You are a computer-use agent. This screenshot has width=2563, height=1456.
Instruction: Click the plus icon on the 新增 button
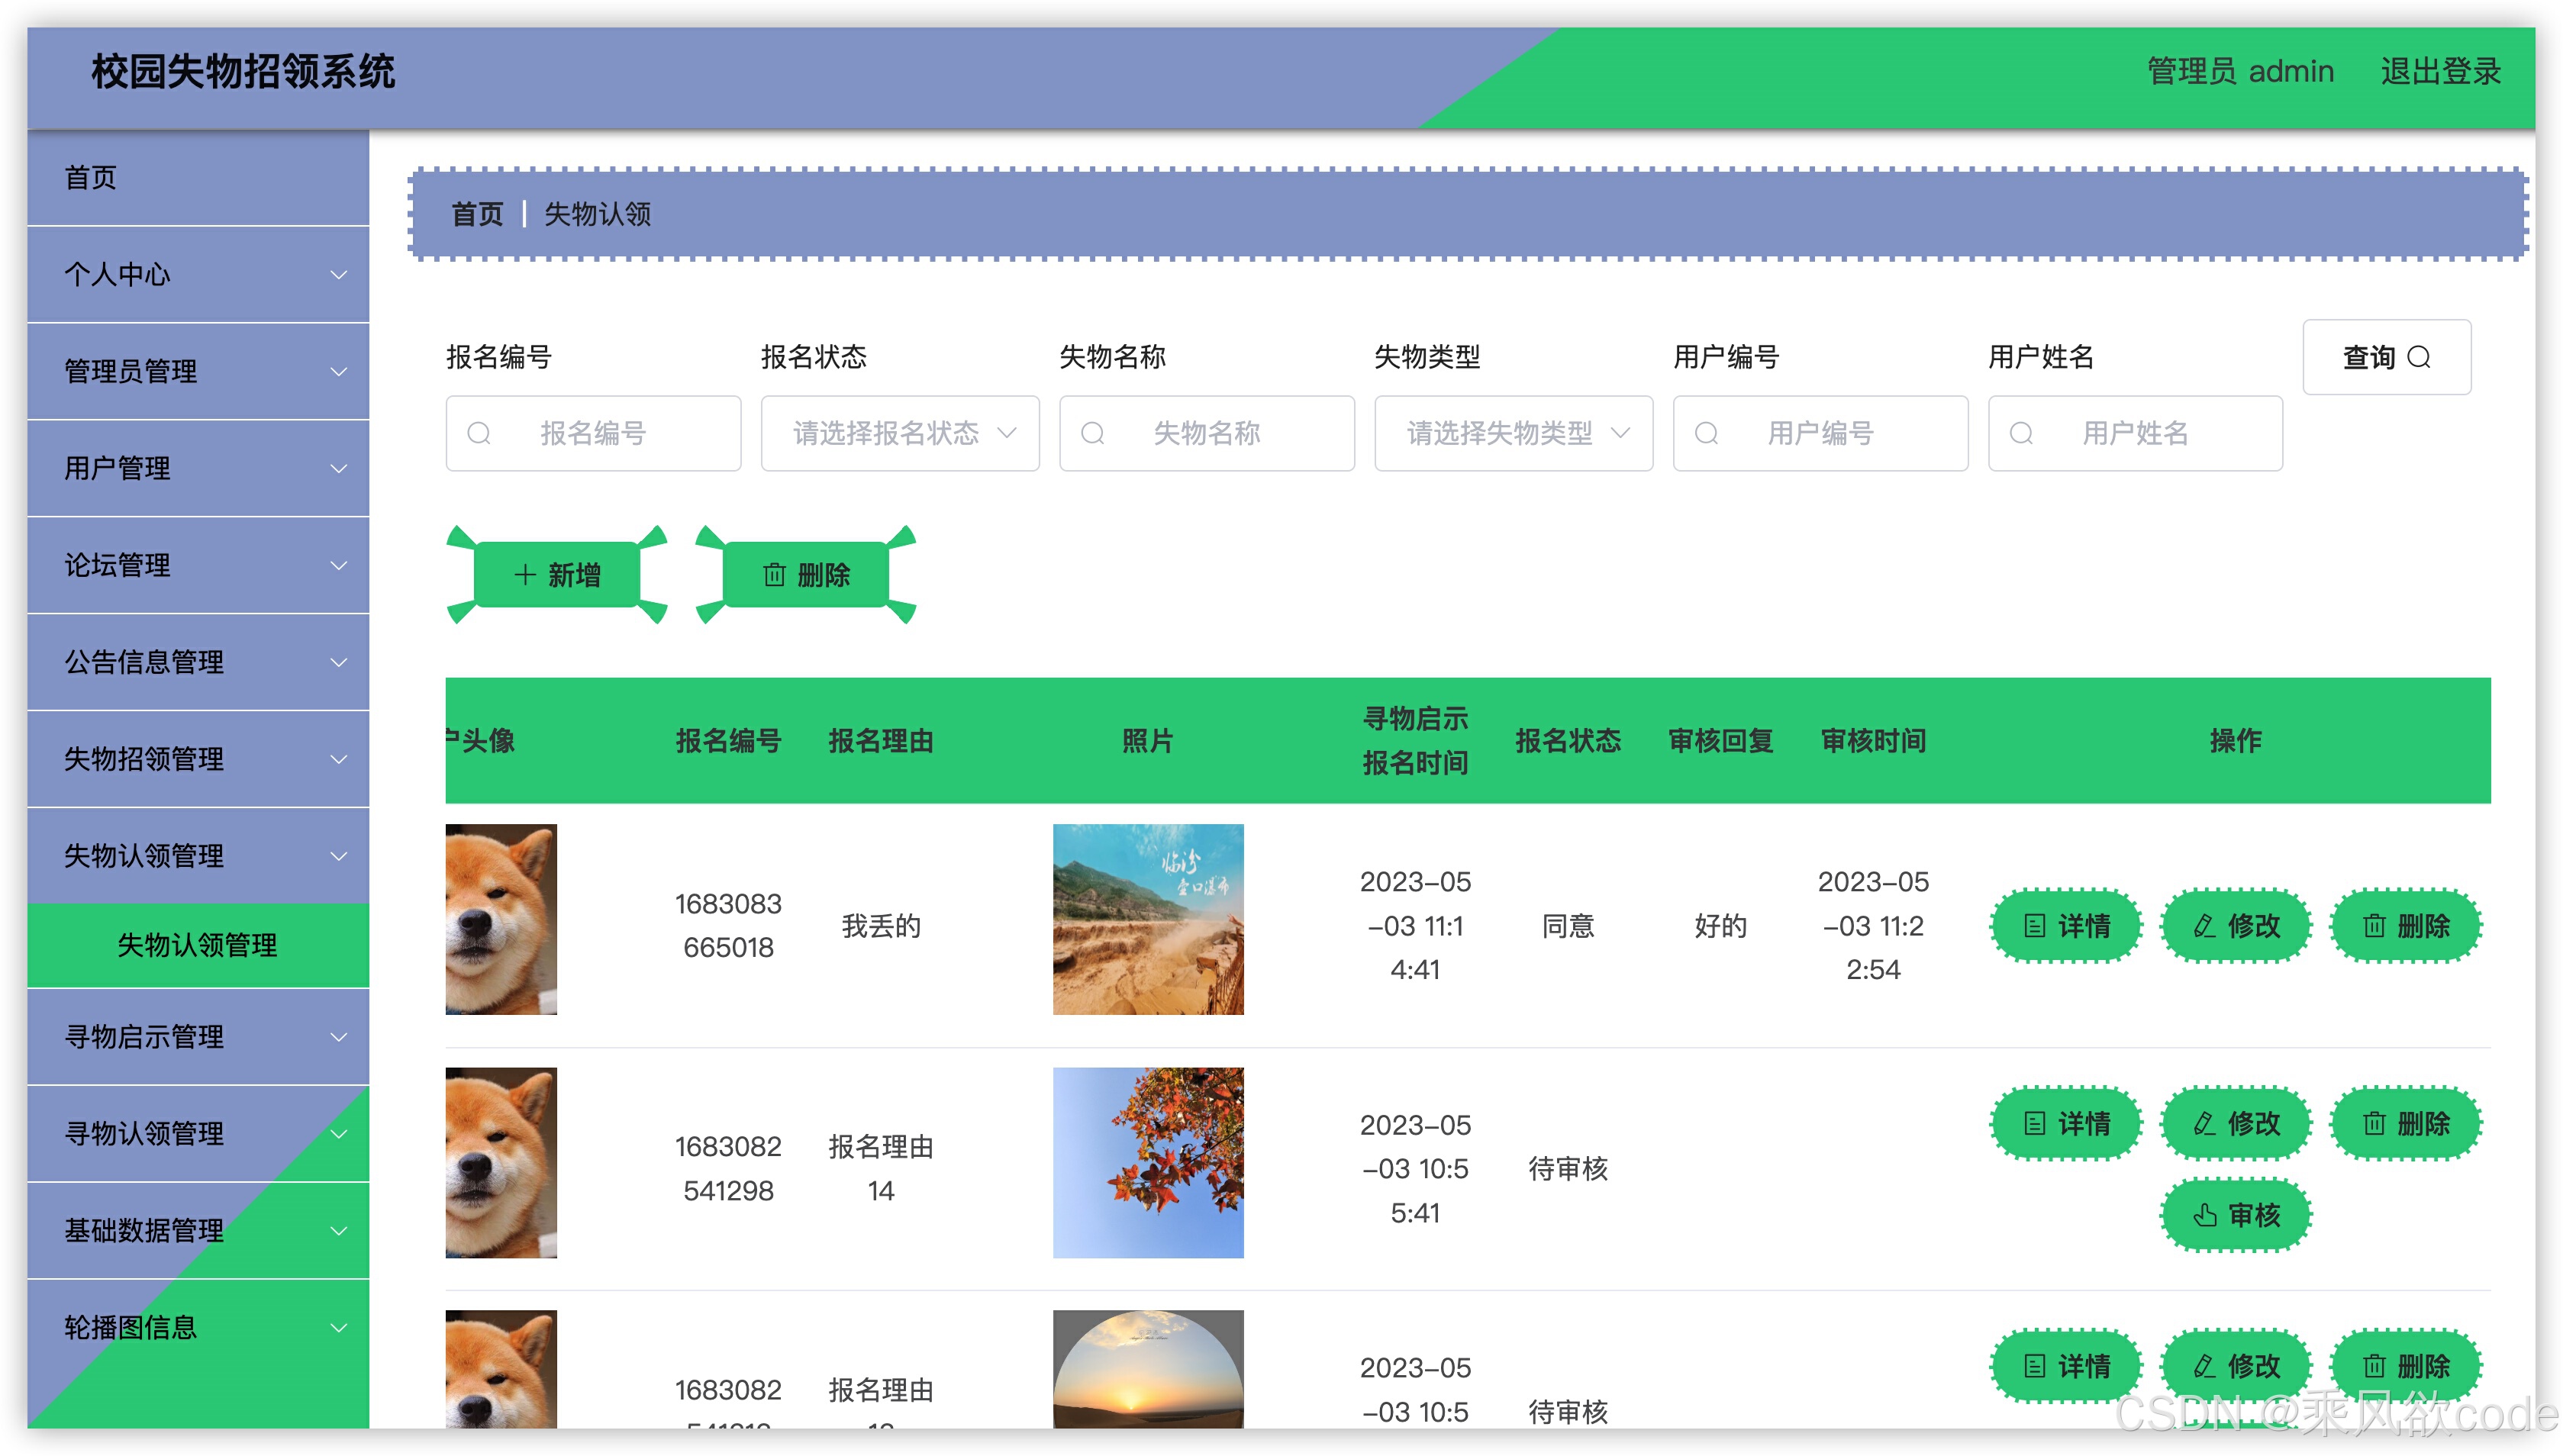[x=524, y=574]
